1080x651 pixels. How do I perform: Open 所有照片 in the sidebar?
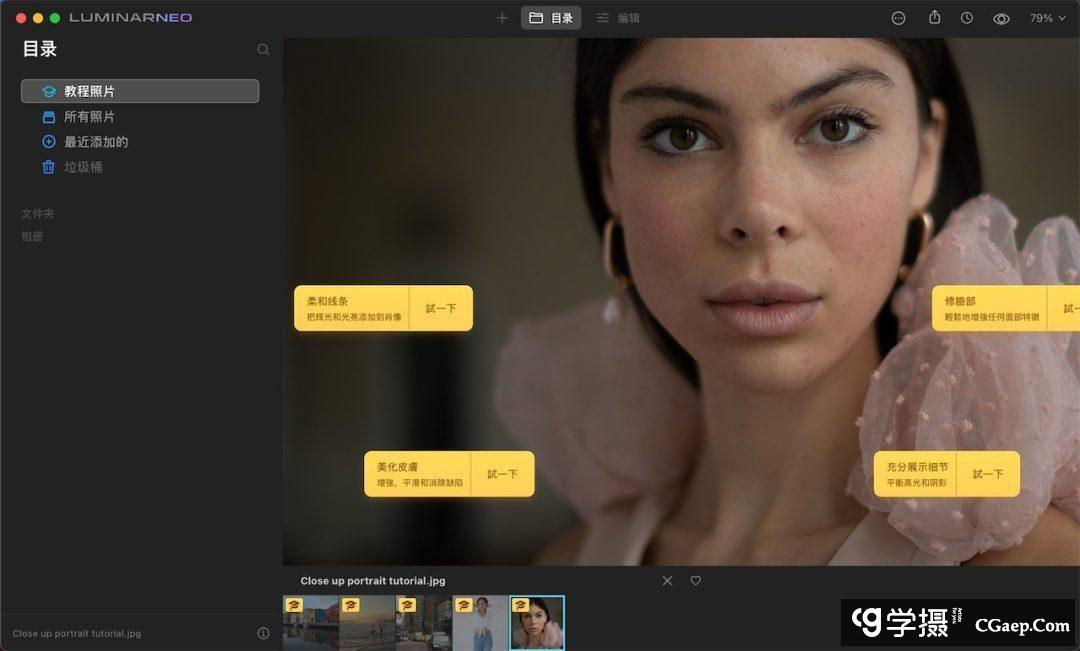[89, 117]
